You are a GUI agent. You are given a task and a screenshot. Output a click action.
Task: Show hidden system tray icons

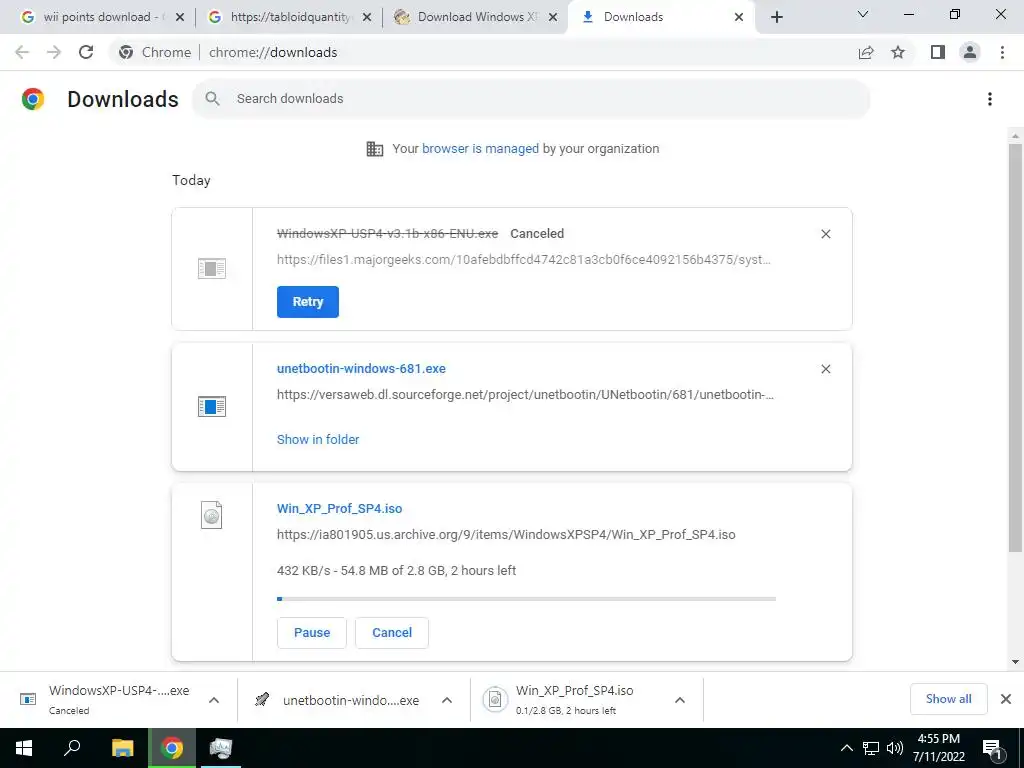[846, 748]
